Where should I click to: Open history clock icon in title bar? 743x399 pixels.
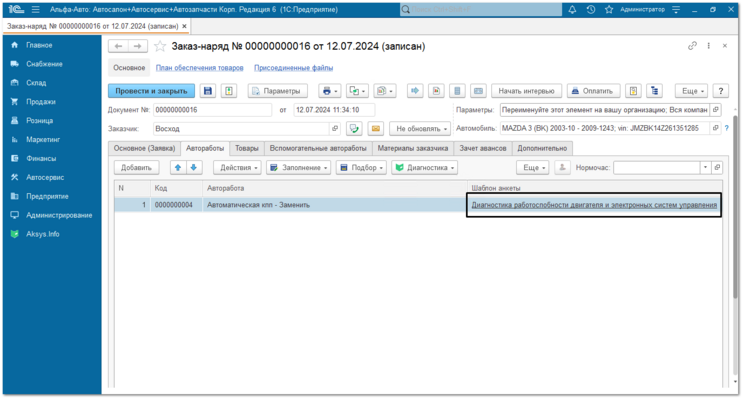point(590,9)
